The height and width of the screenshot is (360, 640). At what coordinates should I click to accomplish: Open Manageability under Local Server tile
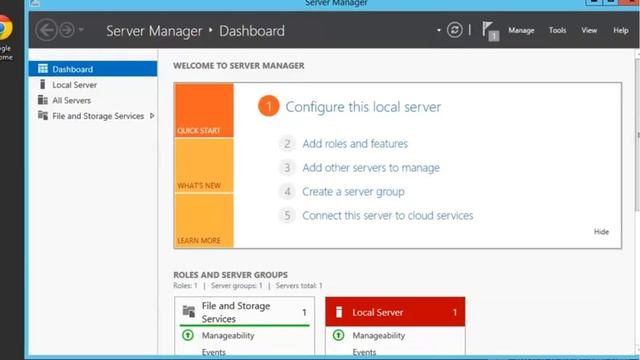378,336
